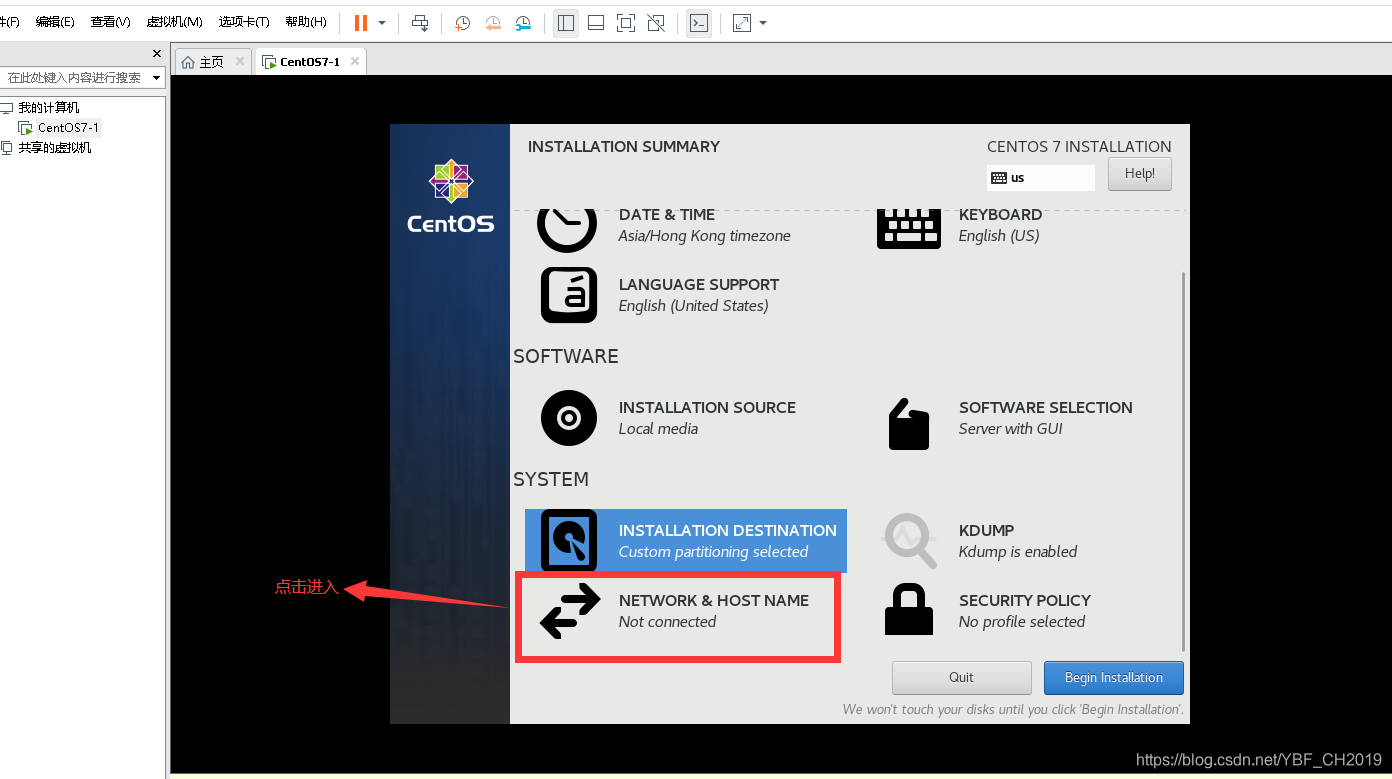Screen dimensions: 1392x779
Task: Click the SOFTWARE SELECTION label
Action: [x=1046, y=408]
